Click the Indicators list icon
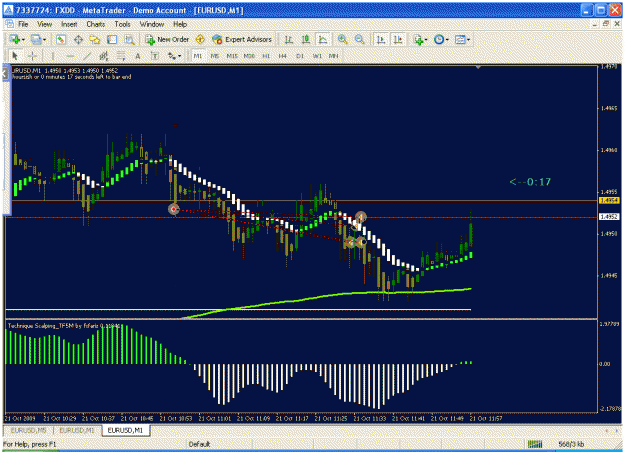This screenshot has height=452, width=625. [x=418, y=39]
